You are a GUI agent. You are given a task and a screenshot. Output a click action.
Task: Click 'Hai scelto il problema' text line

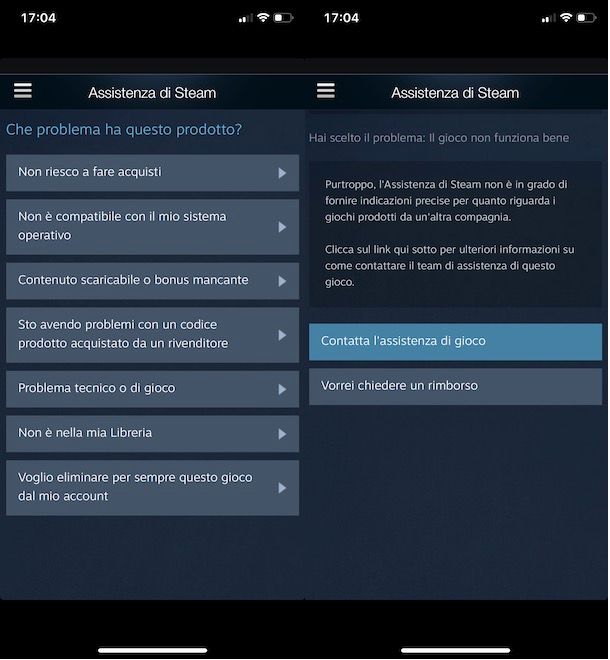439,138
